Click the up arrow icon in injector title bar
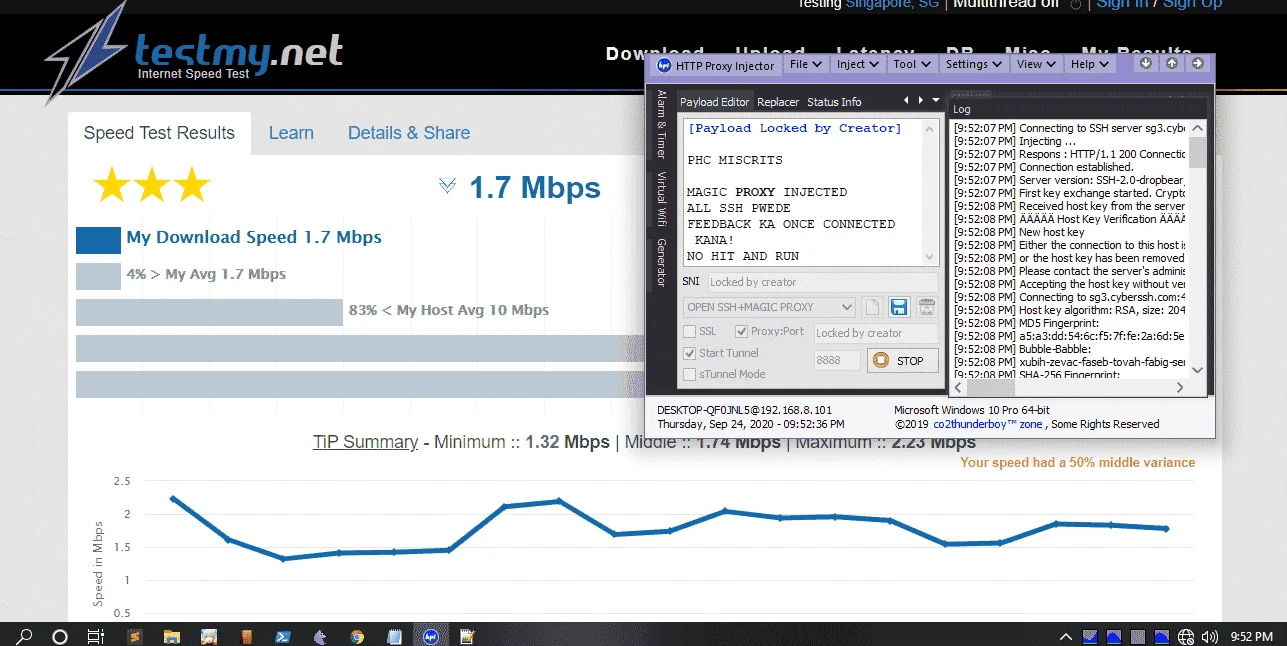Screen dimensions: 1287x646 (1172, 63)
